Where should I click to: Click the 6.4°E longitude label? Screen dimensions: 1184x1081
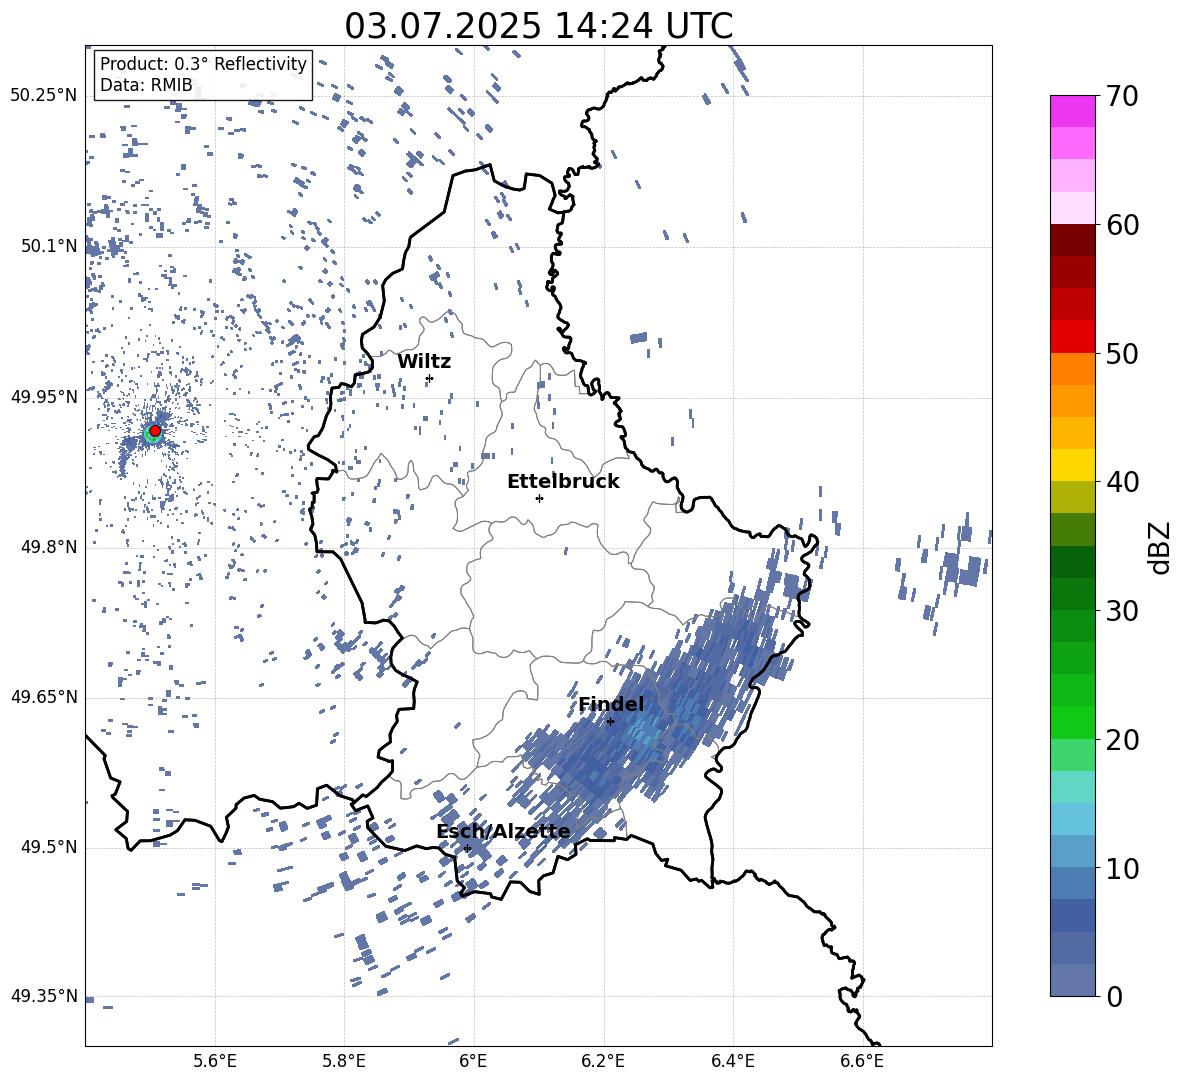click(x=732, y=1061)
